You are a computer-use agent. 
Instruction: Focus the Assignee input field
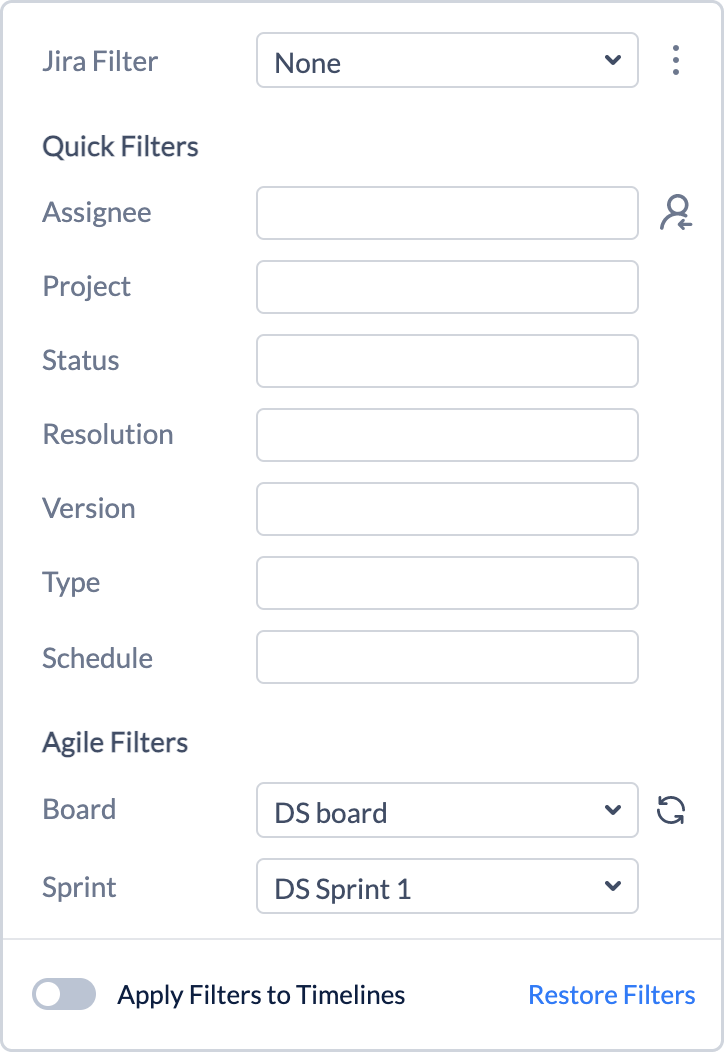[x=447, y=213]
